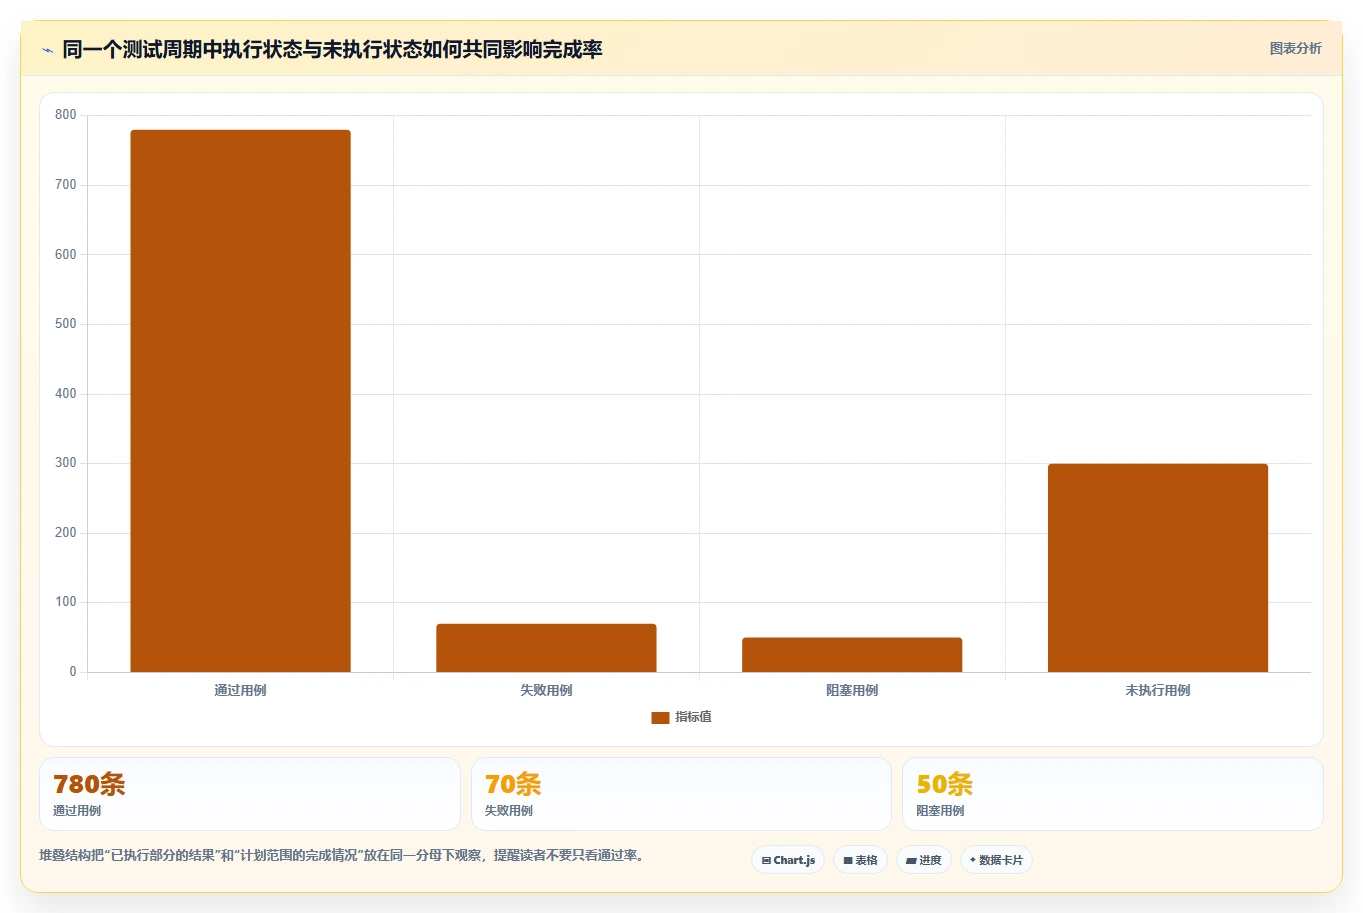Screen dimensions: 1363x913
Task: Select the 未执行用例 bar in chart
Action: point(1158,568)
